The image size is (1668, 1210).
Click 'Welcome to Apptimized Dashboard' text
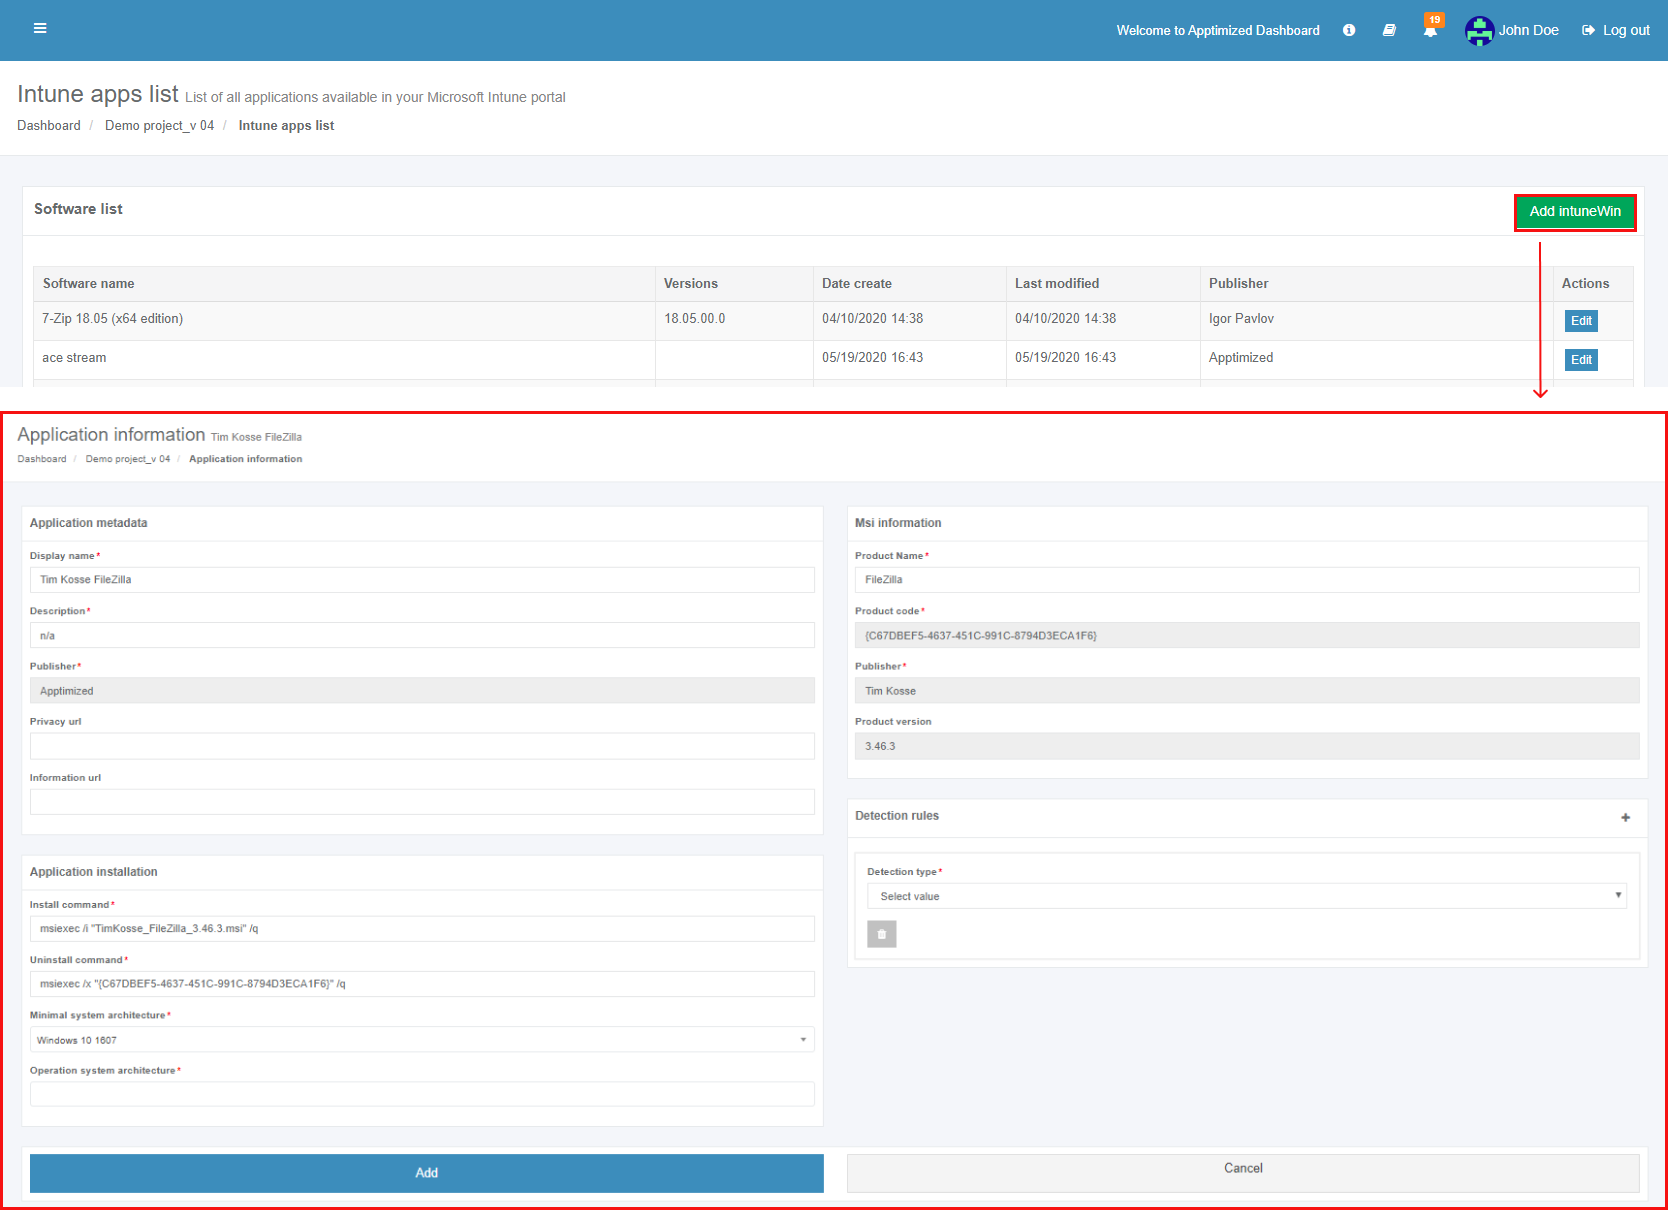(x=1218, y=30)
